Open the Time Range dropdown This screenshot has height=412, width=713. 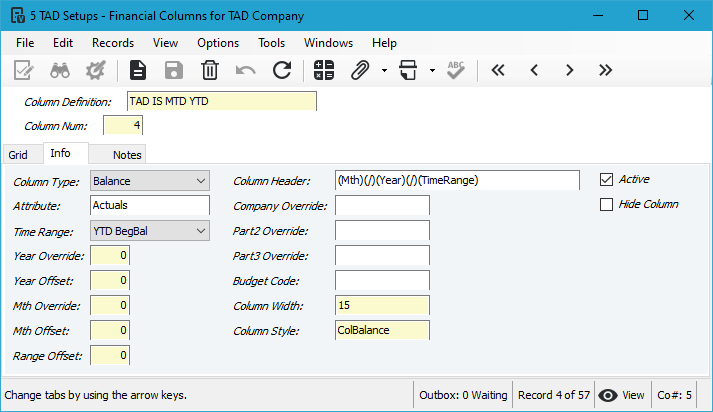coord(150,231)
